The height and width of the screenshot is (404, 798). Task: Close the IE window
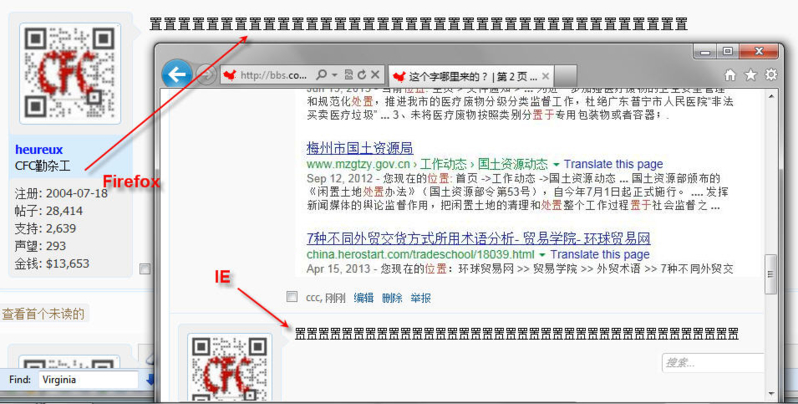pos(759,51)
